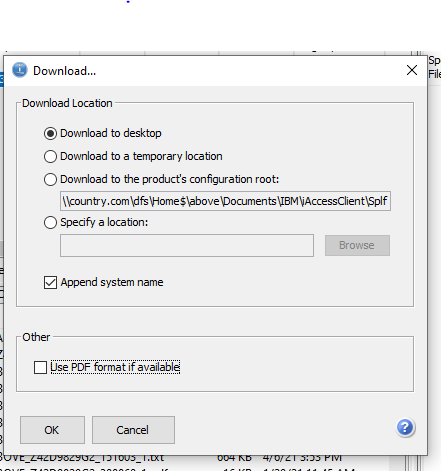Open help with the question mark icon
Screen dimensions: 441x471
coord(405,427)
